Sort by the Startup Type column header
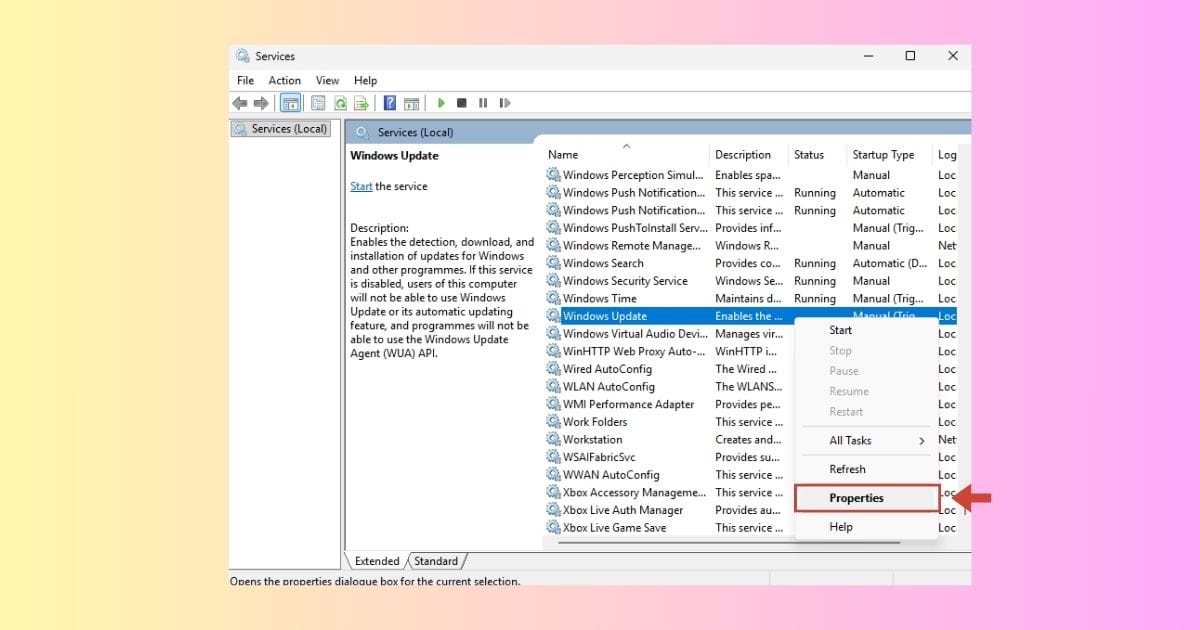The image size is (1200, 630). pyautogui.click(x=890, y=155)
